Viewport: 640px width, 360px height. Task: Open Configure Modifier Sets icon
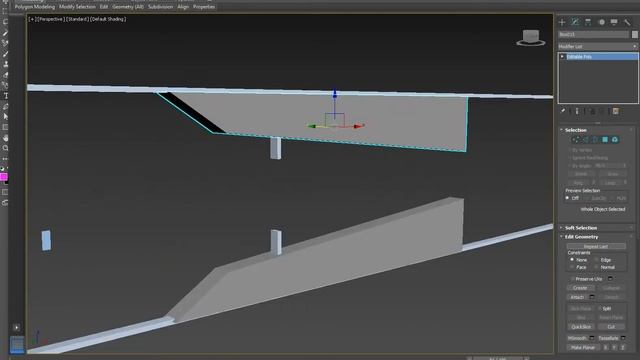[x=616, y=111]
